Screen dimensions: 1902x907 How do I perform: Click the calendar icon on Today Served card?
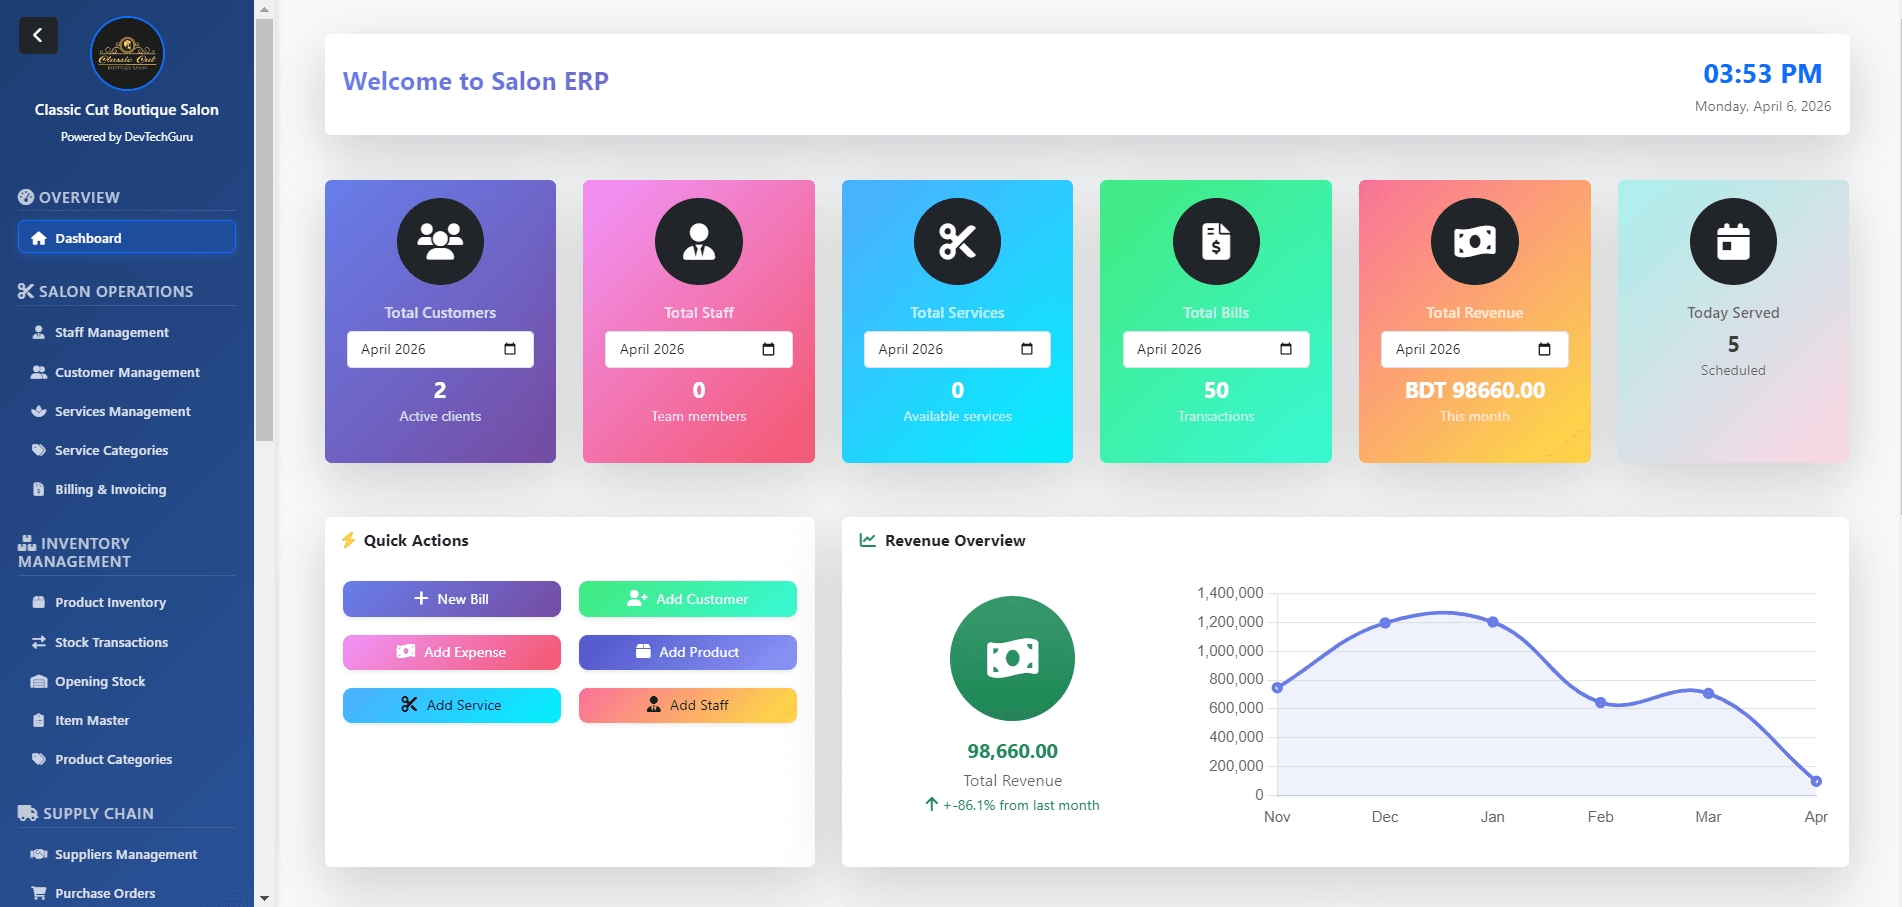click(1732, 241)
